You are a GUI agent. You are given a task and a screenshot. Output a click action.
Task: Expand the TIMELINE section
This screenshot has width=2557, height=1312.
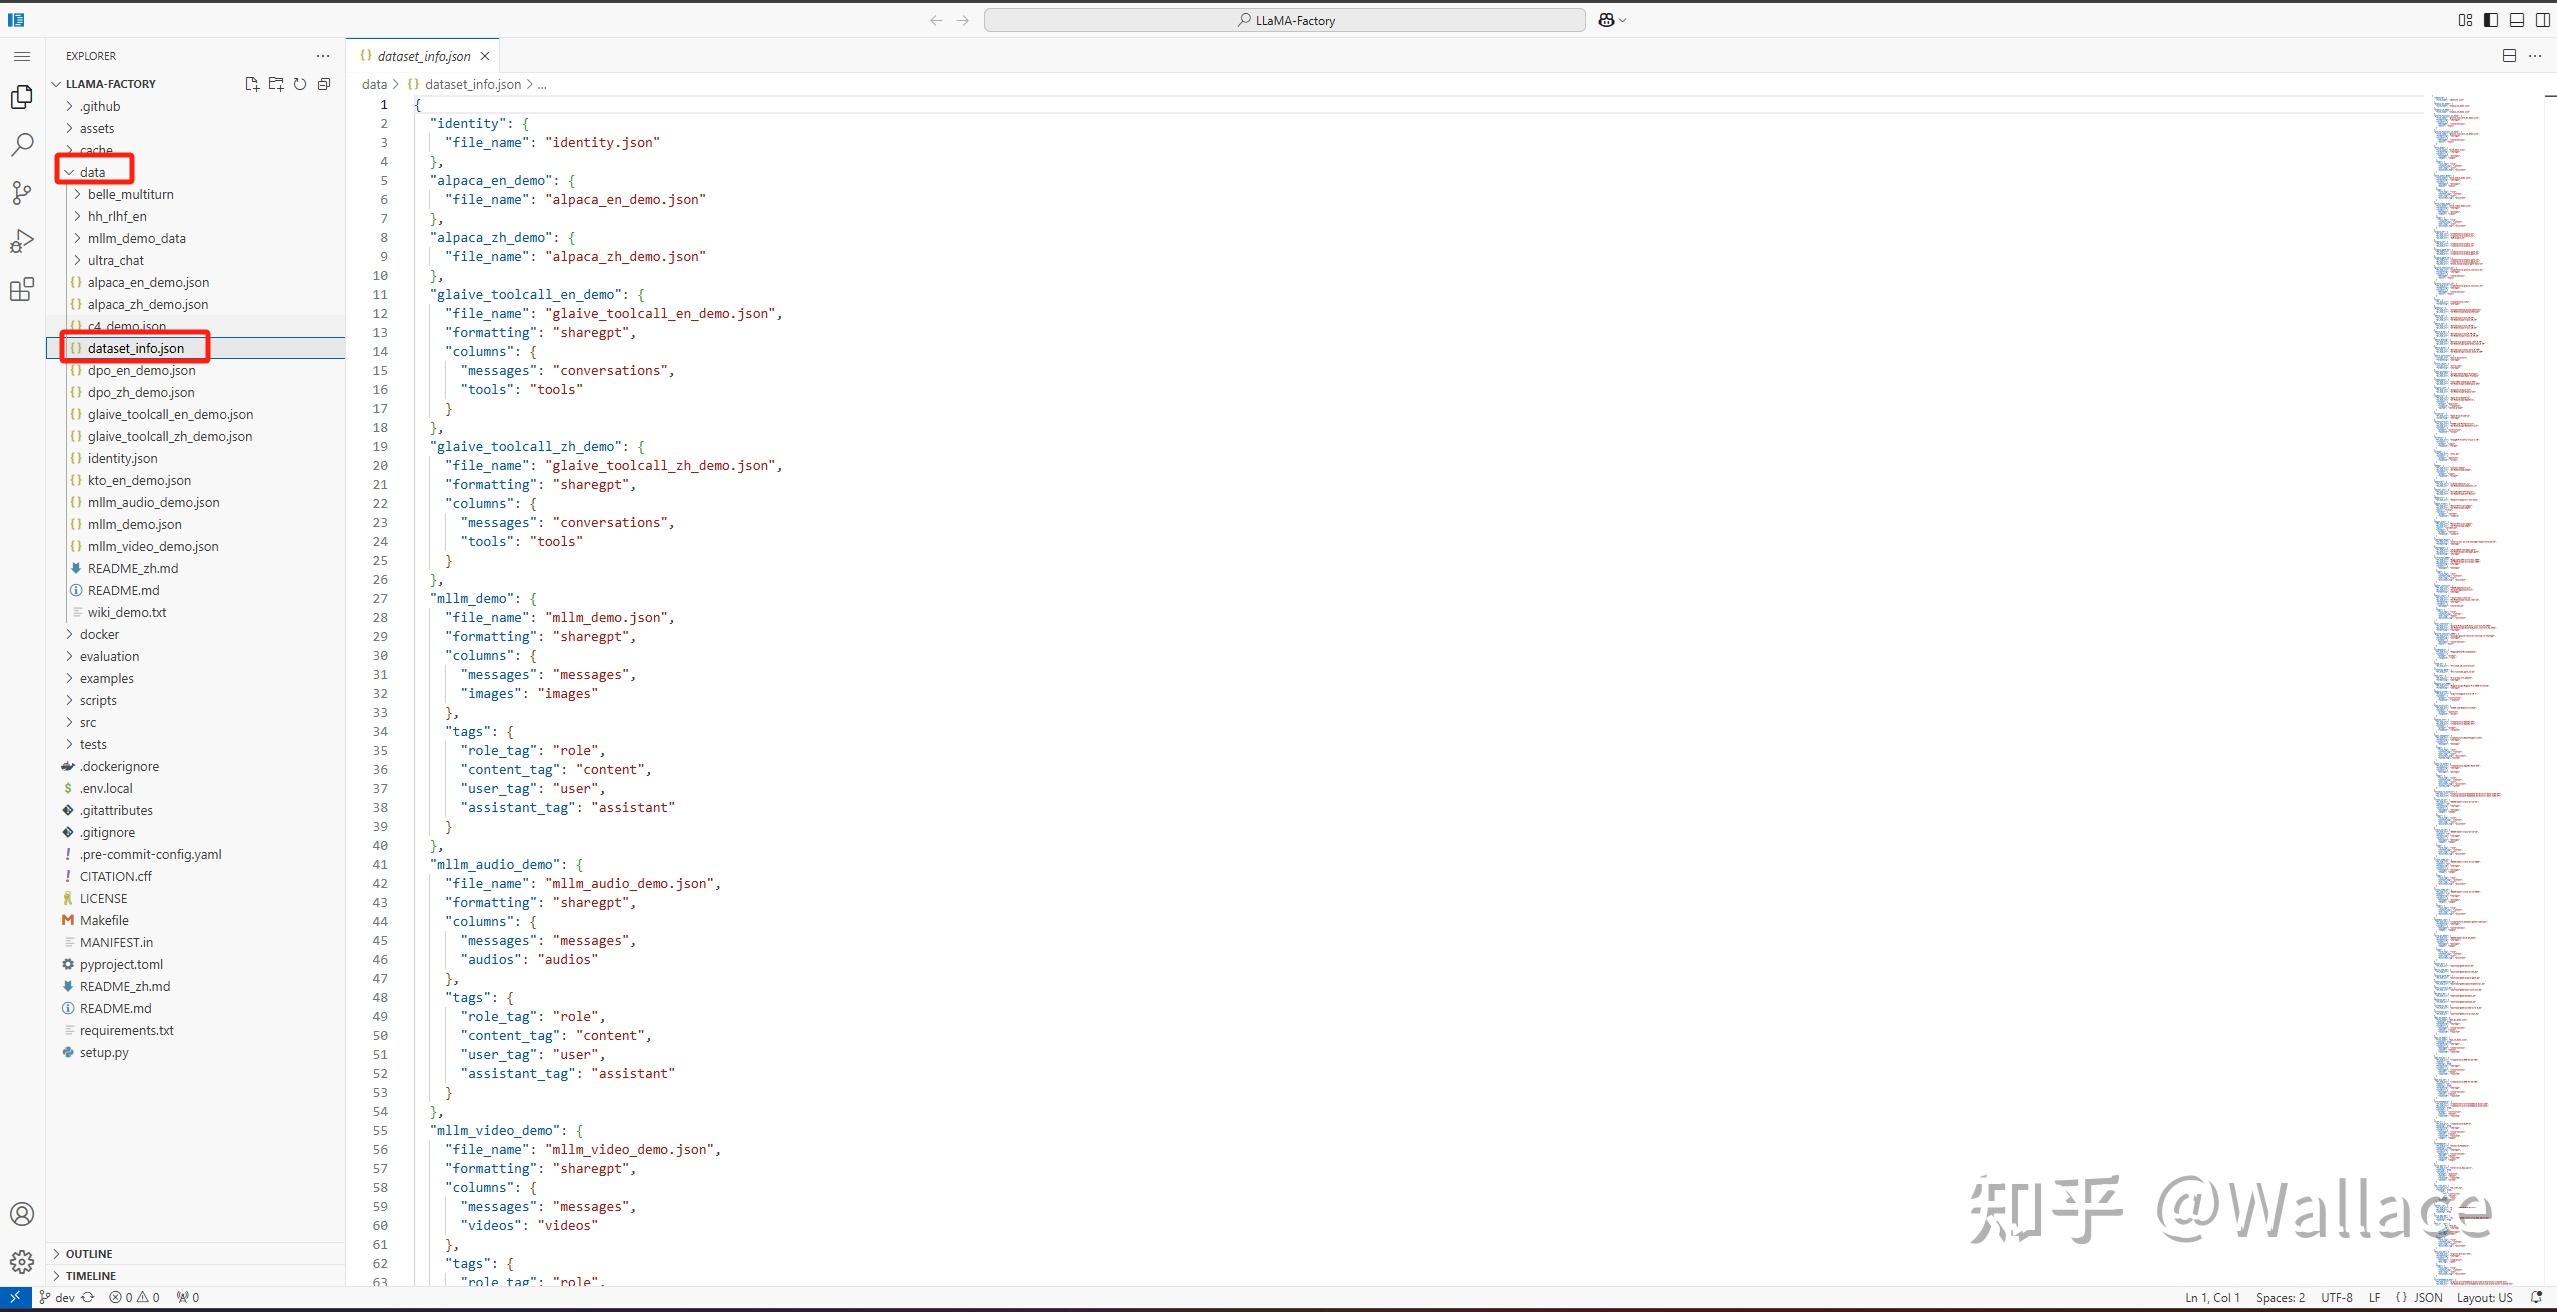pos(90,1276)
